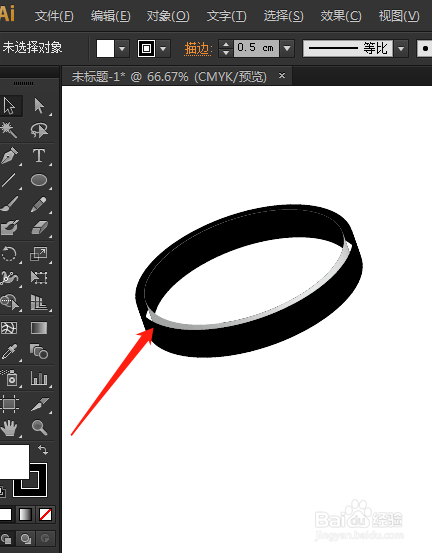Select the Warp tool
Viewport: 432px width, 553px height.
[x=9, y=278]
